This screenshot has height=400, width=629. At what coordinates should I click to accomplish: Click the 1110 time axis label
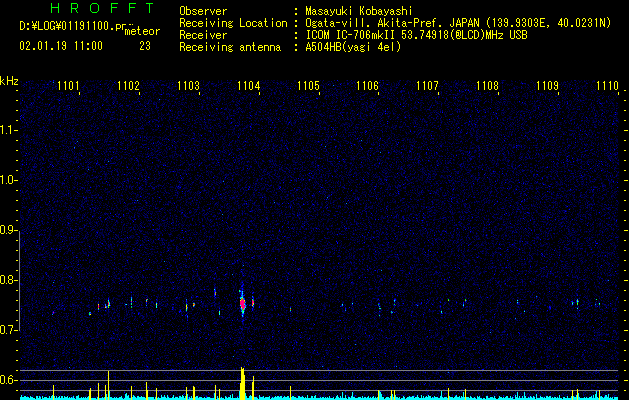[x=607, y=86]
